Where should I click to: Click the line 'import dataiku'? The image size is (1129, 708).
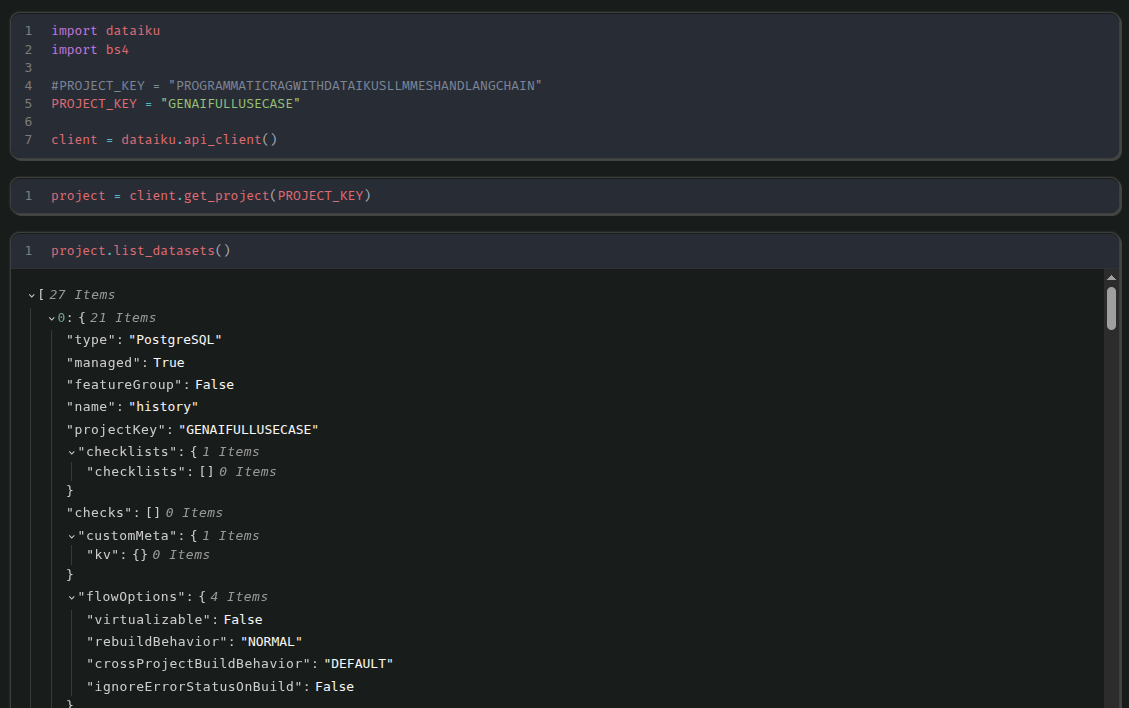tap(106, 31)
